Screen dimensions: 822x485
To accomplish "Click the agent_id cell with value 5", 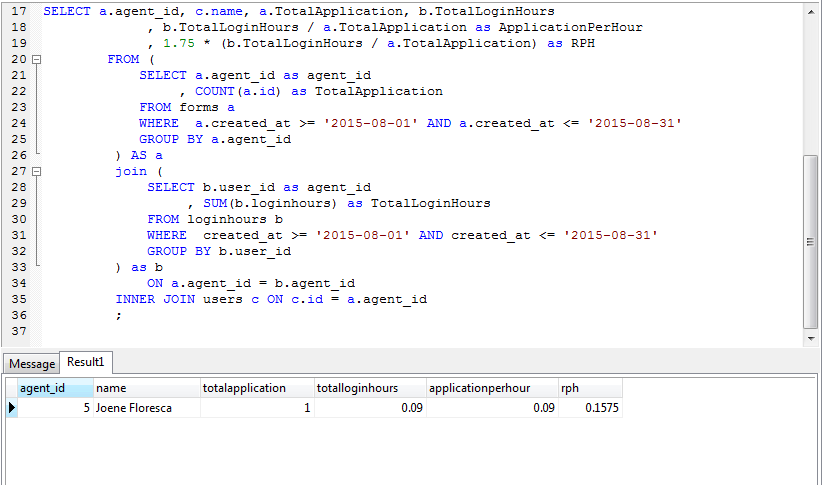I will 55,408.
